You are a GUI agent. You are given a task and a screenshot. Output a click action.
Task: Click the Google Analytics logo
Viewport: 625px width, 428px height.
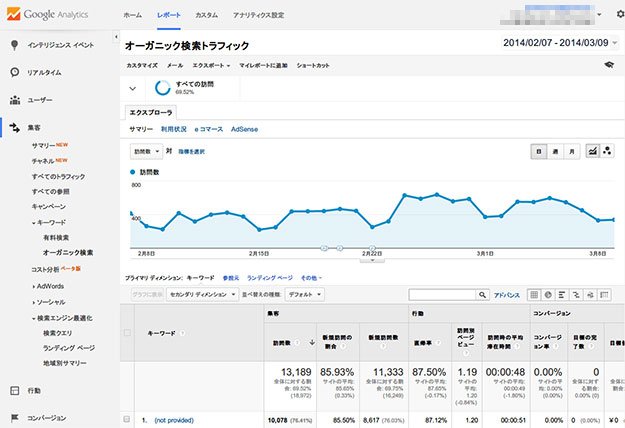(47, 14)
